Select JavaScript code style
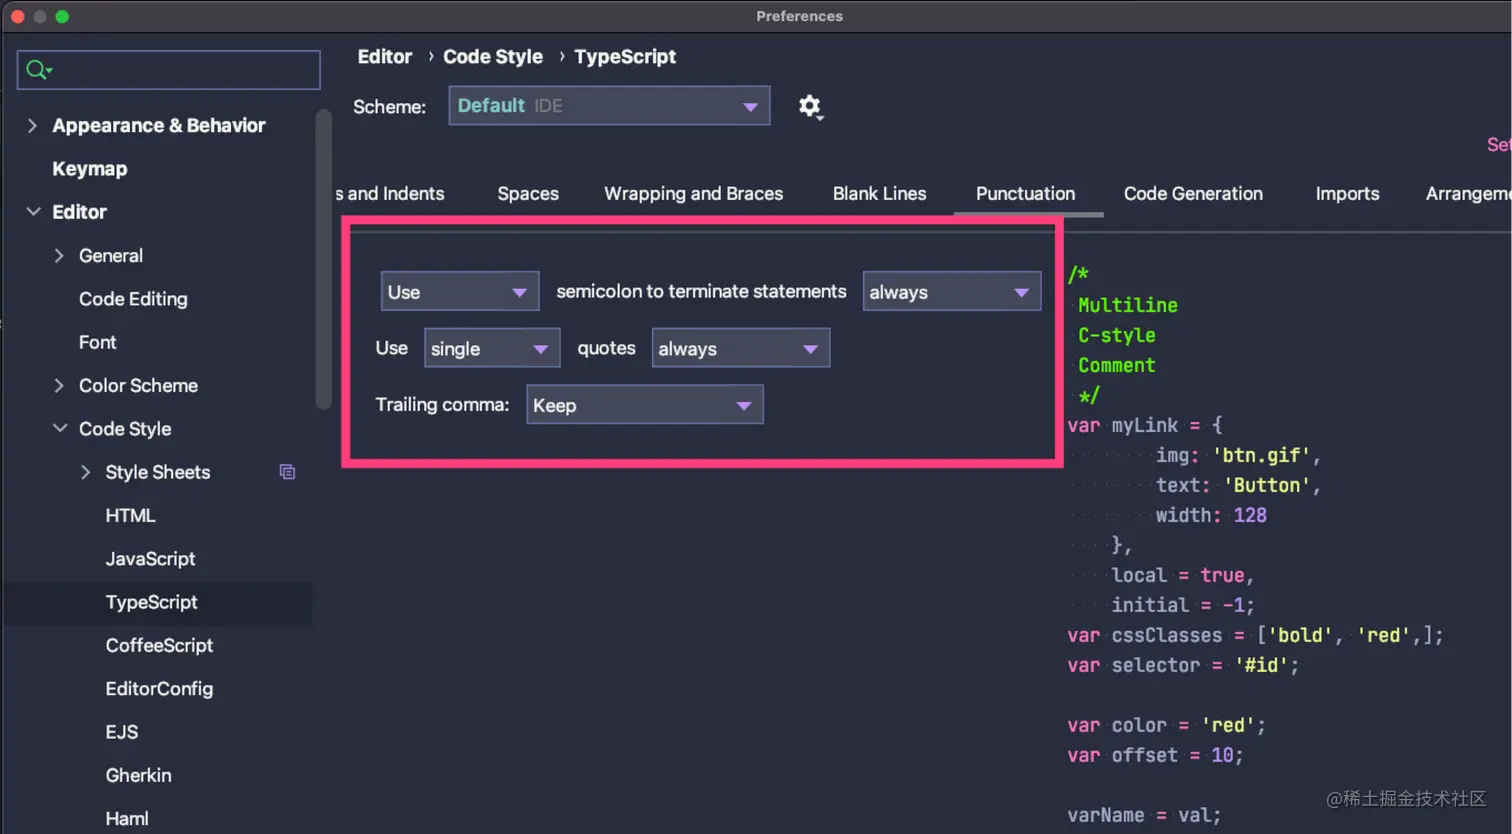This screenshot has height=834, width=1512. point(150,559)
